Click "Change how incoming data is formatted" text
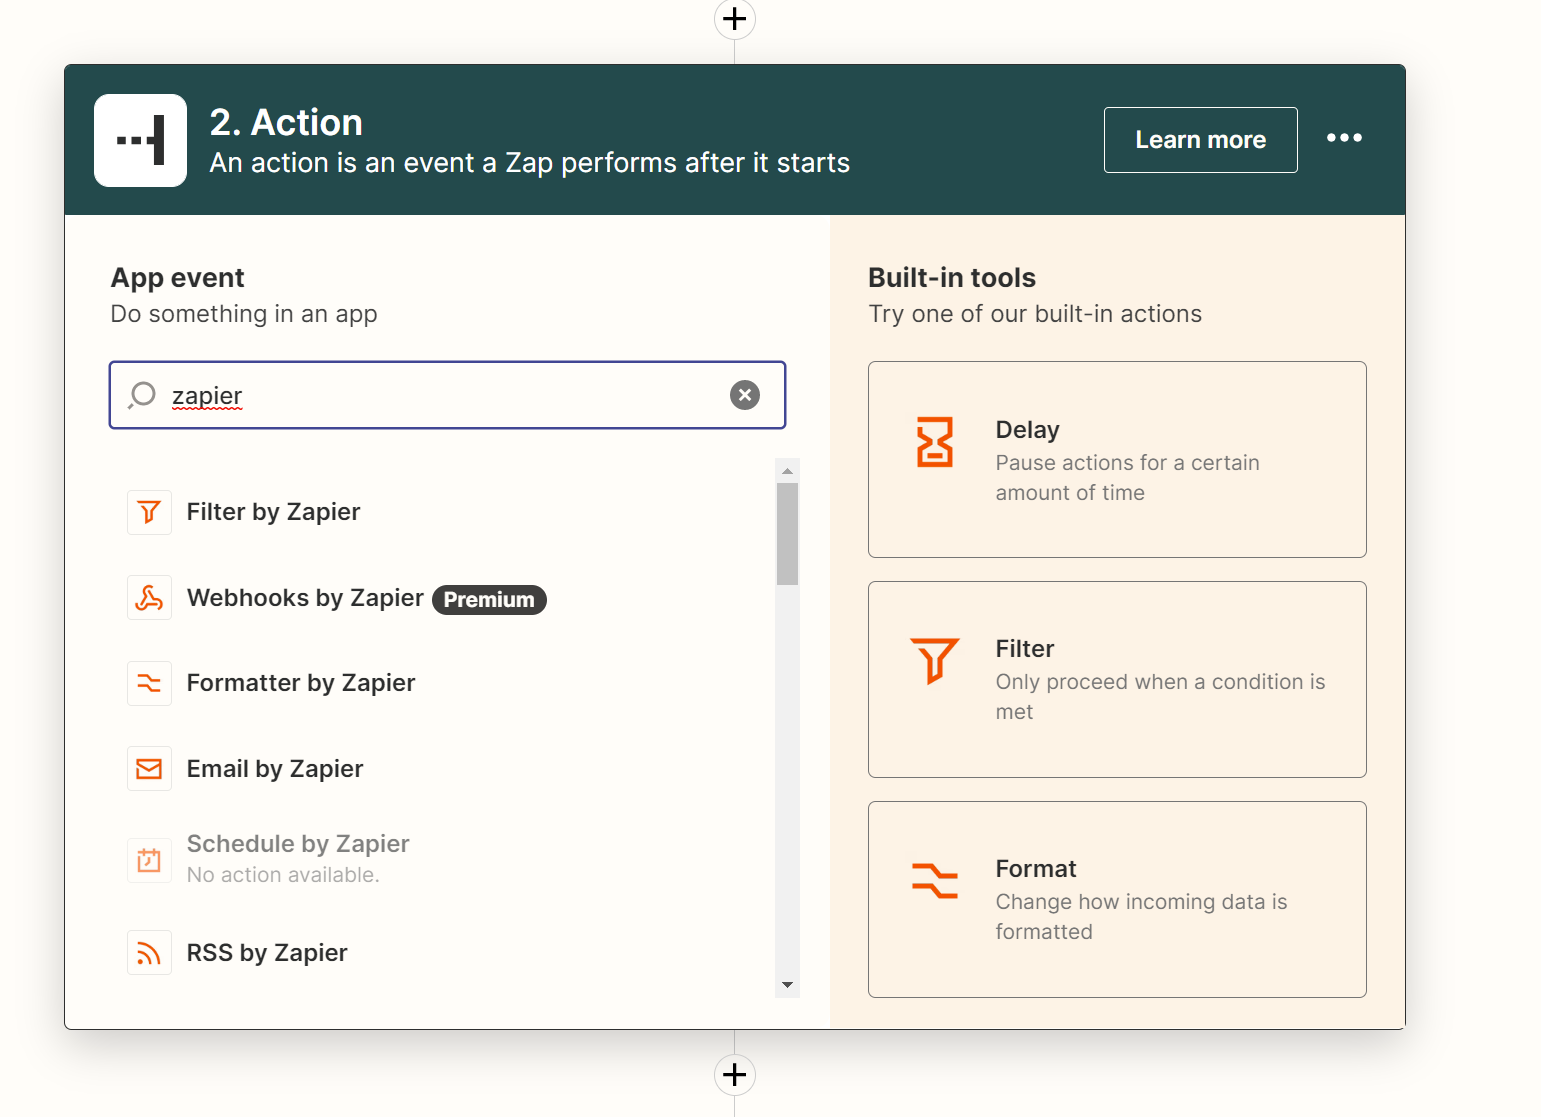This screenshot has height=1117, width=1541. (x=1141, y=917)
